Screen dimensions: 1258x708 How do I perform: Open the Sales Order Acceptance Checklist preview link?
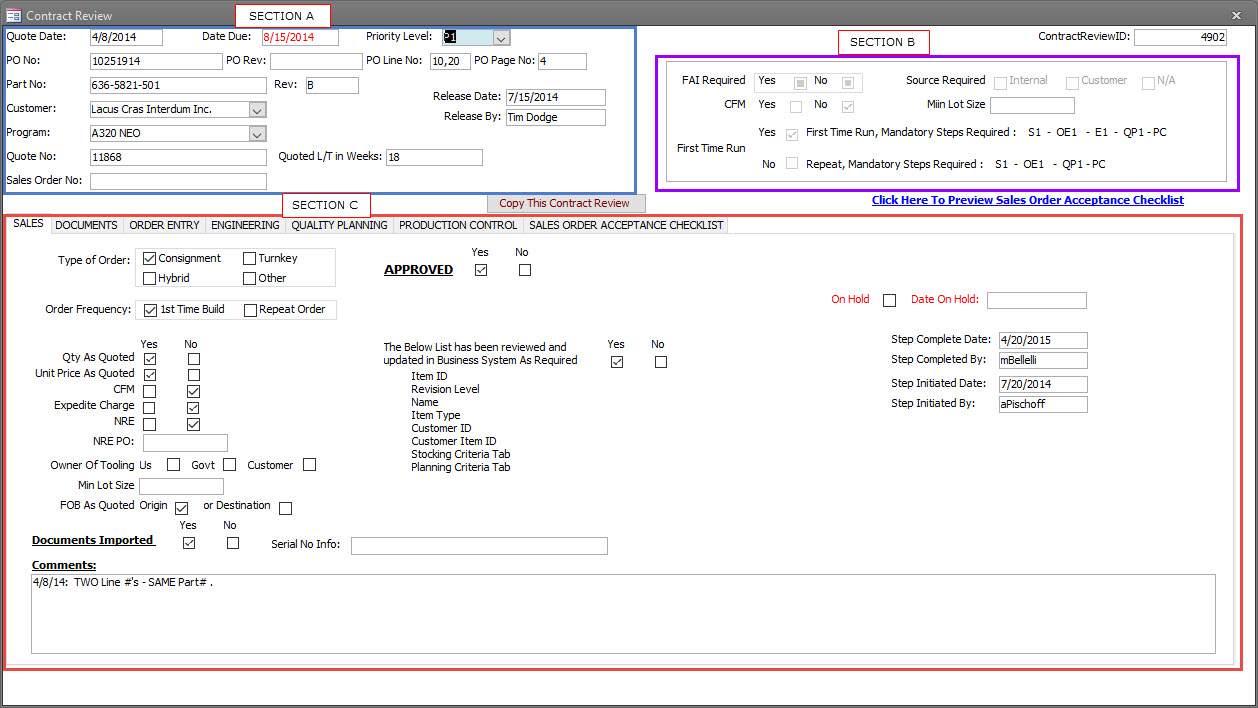pos(1027,200)
